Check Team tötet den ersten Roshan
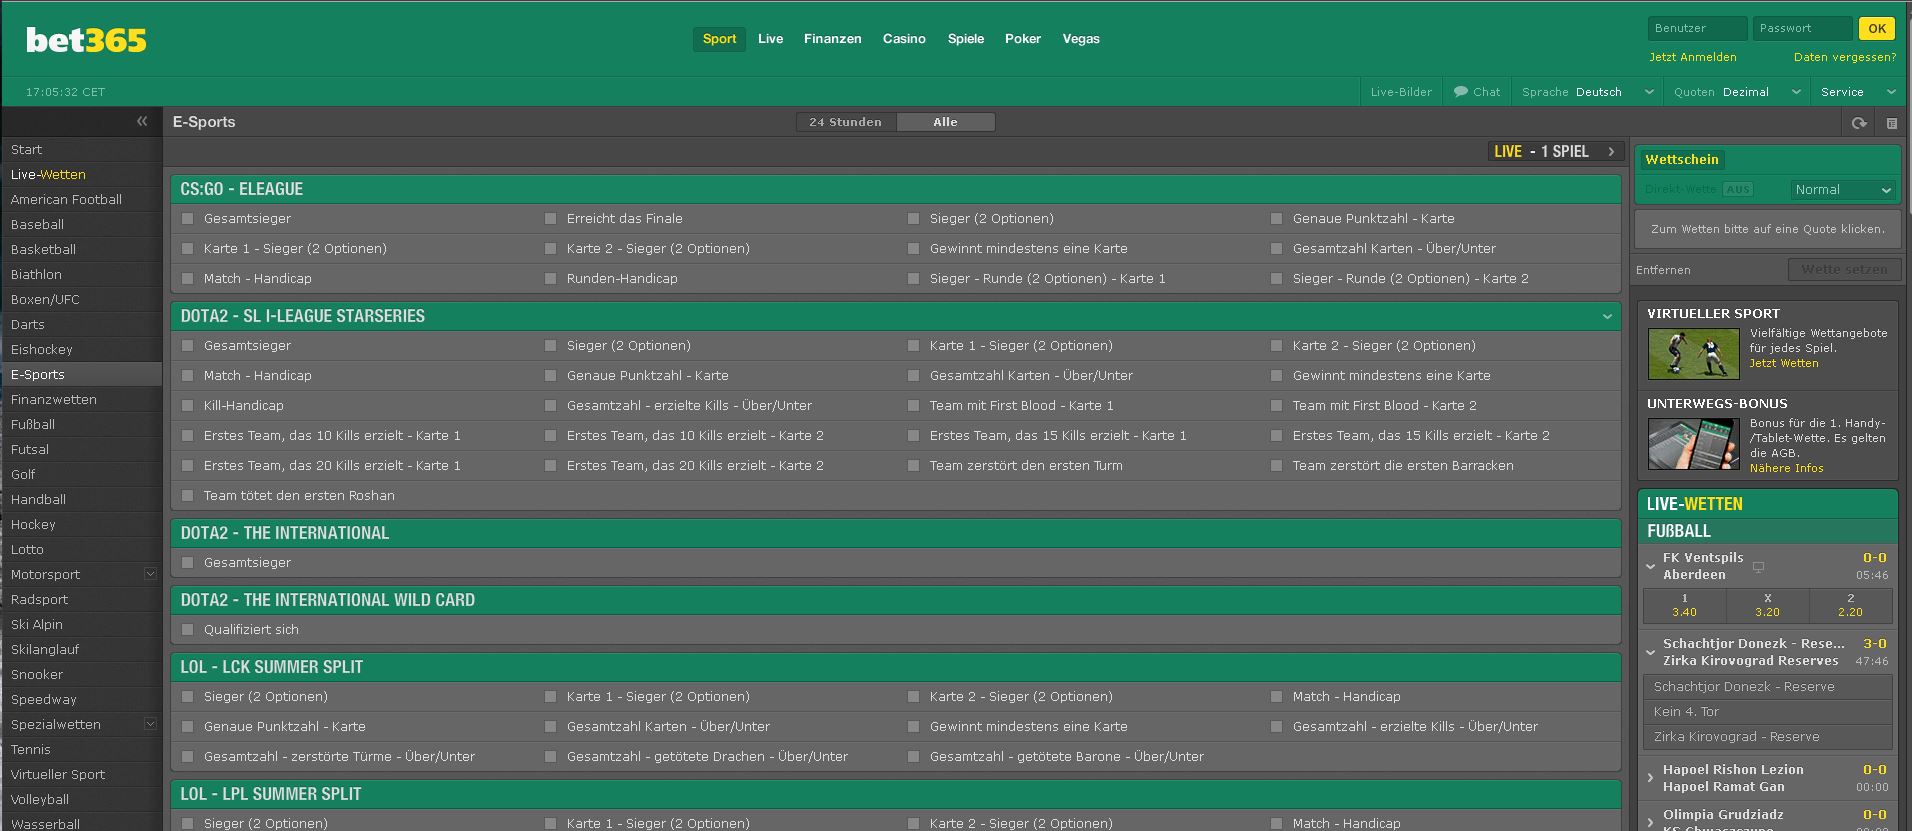The height and width of the screenshot is (831, 1912). (187, 495)
